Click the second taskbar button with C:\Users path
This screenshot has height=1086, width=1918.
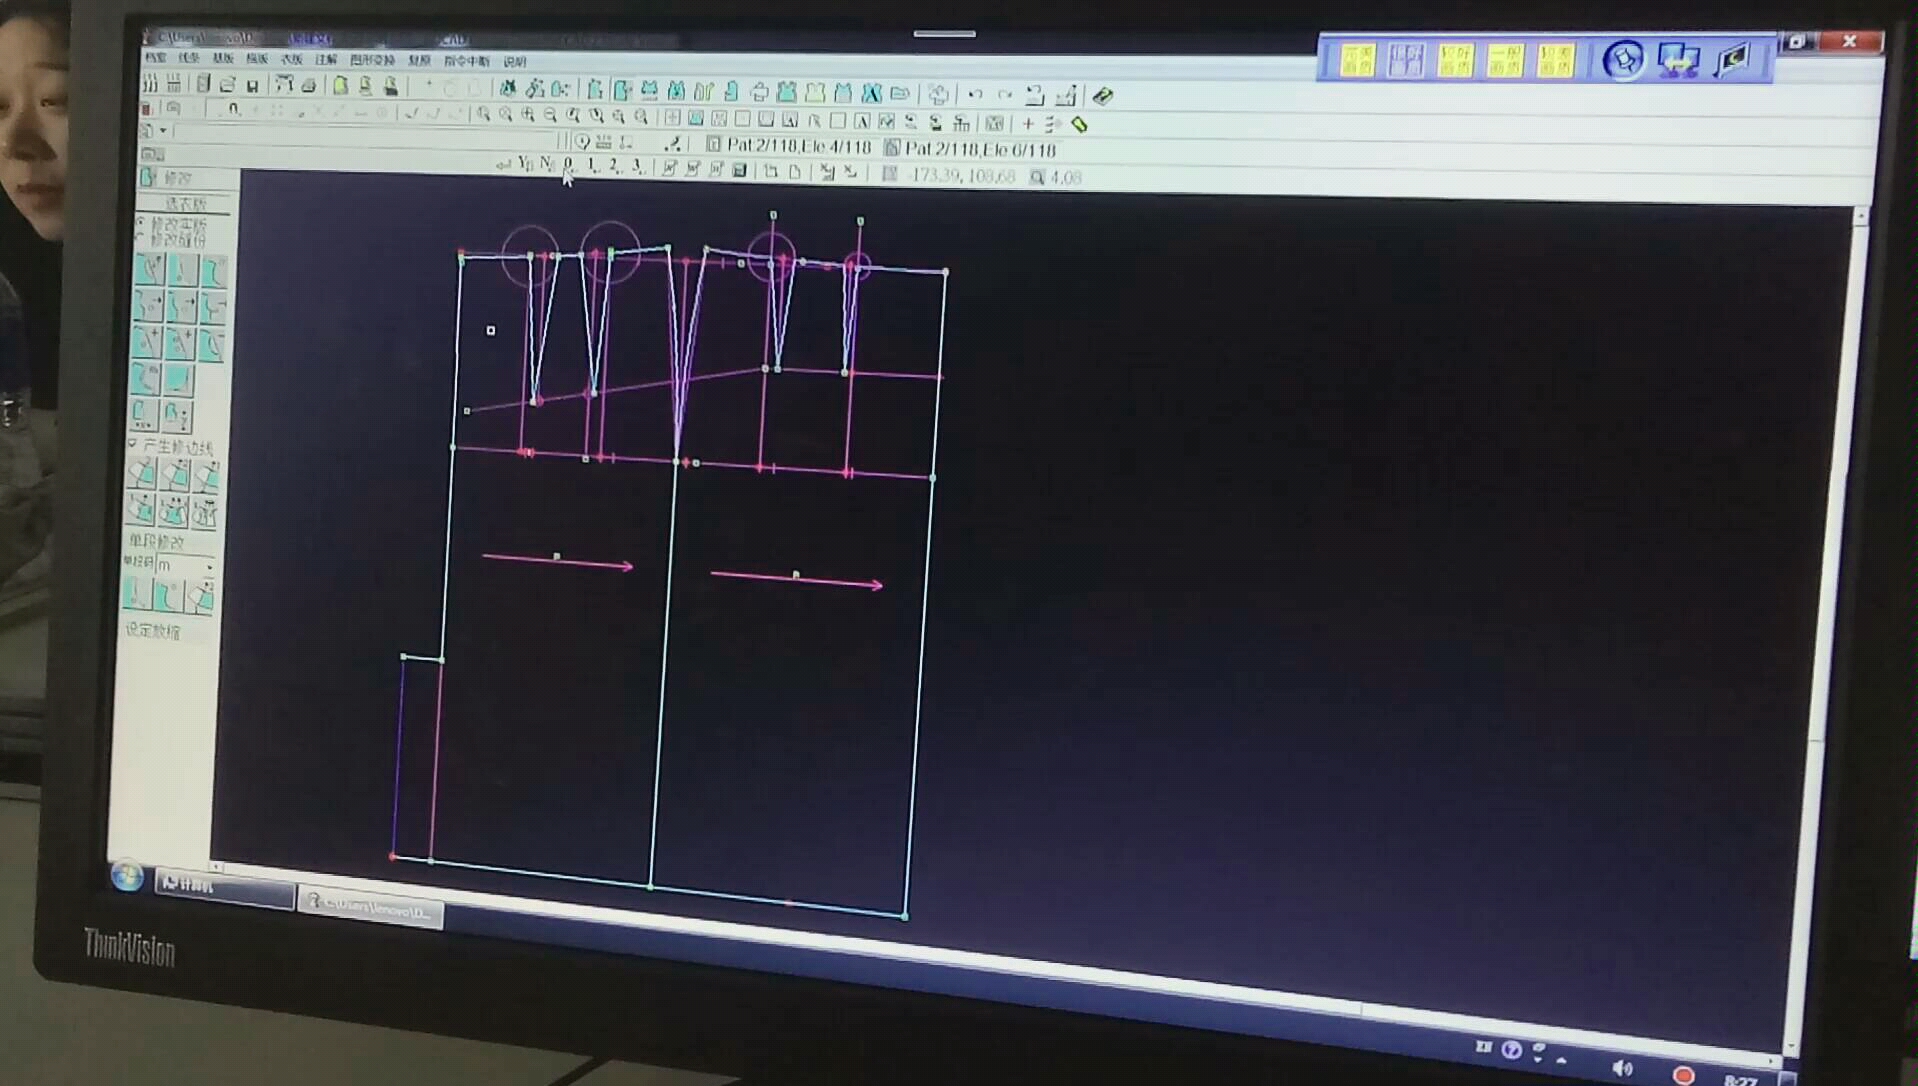pos(371,908)
